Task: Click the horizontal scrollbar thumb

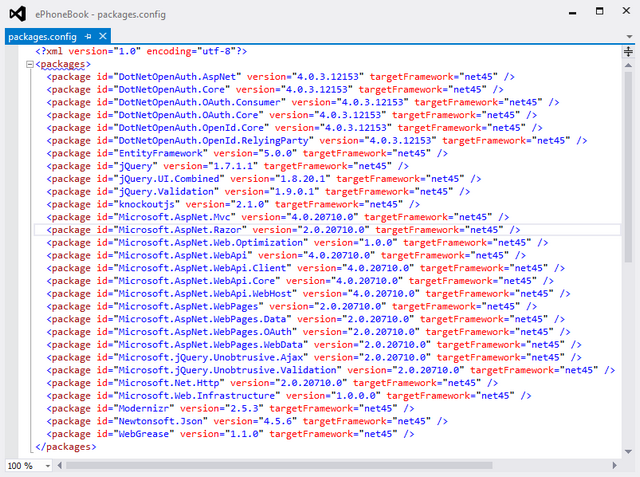Action: pyautogui.click(x=279, y=465)
